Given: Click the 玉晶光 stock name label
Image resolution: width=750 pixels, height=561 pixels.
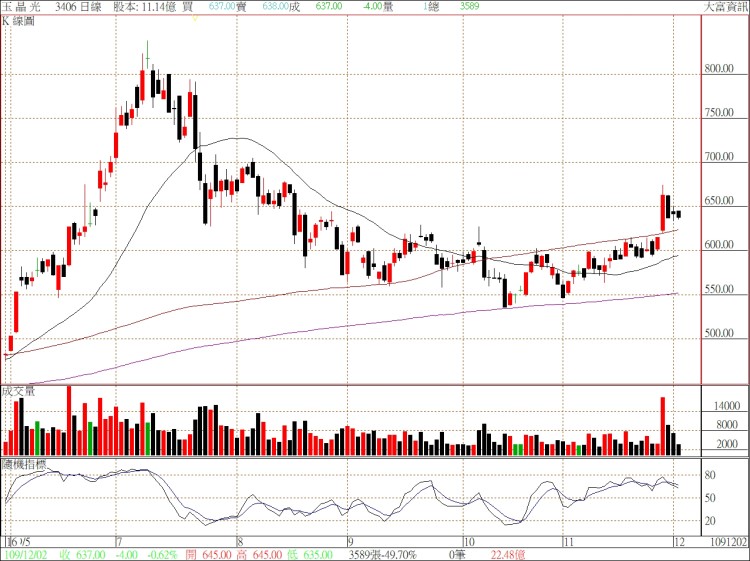Looking at the screenshot, I should tap(20, 6).
